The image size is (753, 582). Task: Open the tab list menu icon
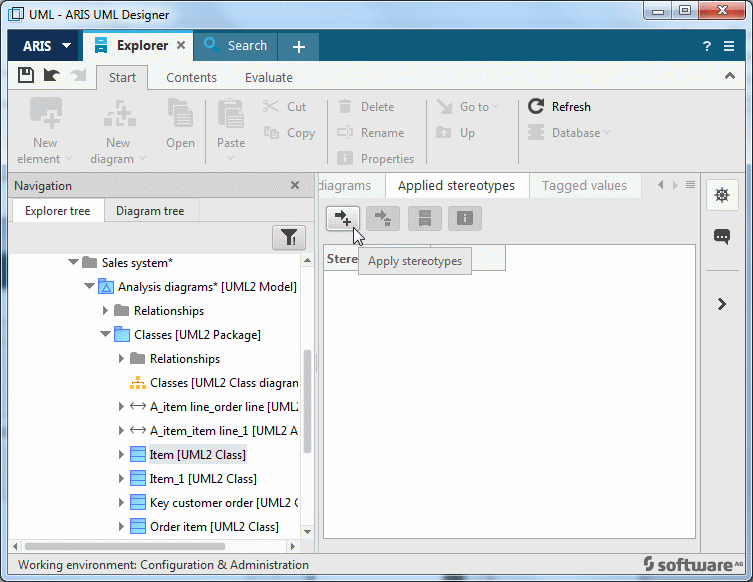[690, 185]
